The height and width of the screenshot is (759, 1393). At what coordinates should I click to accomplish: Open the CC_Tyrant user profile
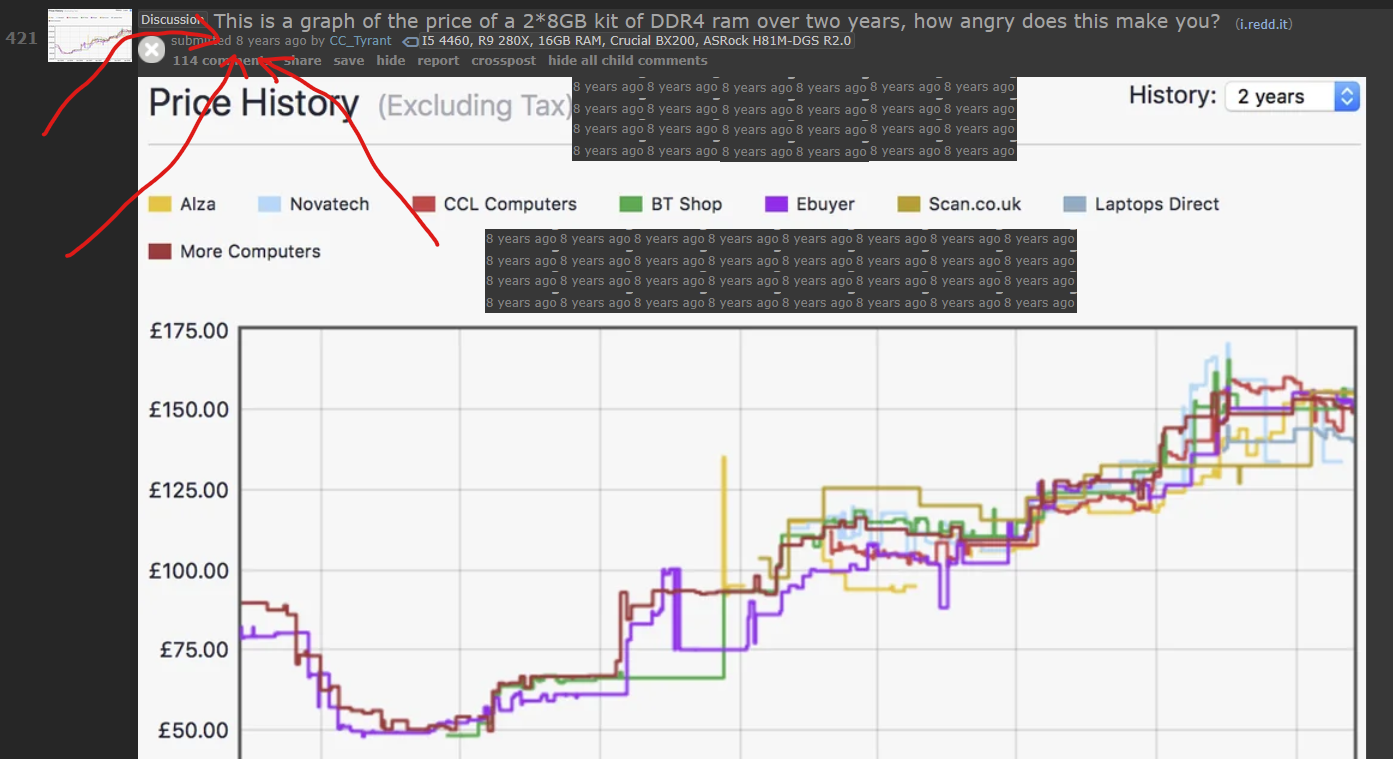pos(360,41)
